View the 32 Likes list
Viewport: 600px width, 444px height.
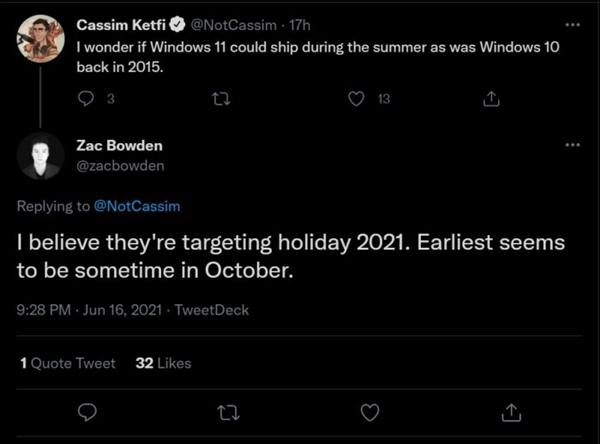163,363
